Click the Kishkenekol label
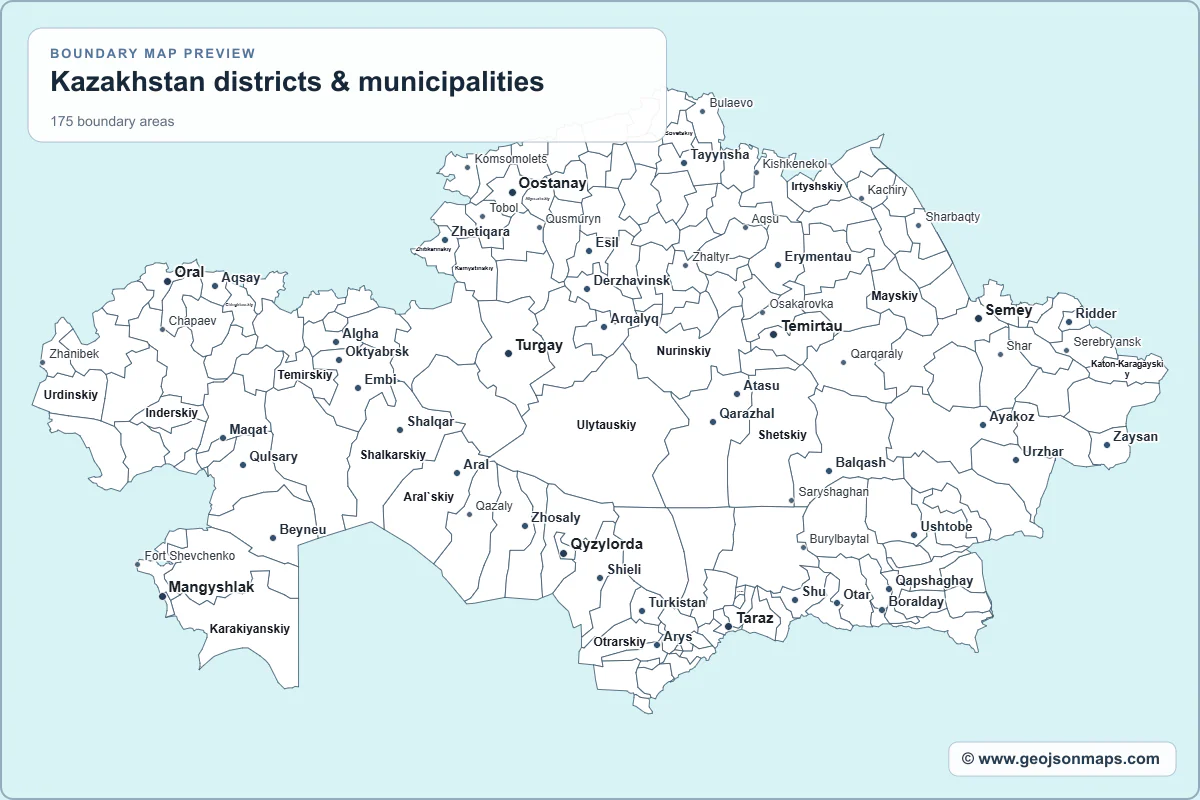1200x800 pixels. tap(795, 164)
